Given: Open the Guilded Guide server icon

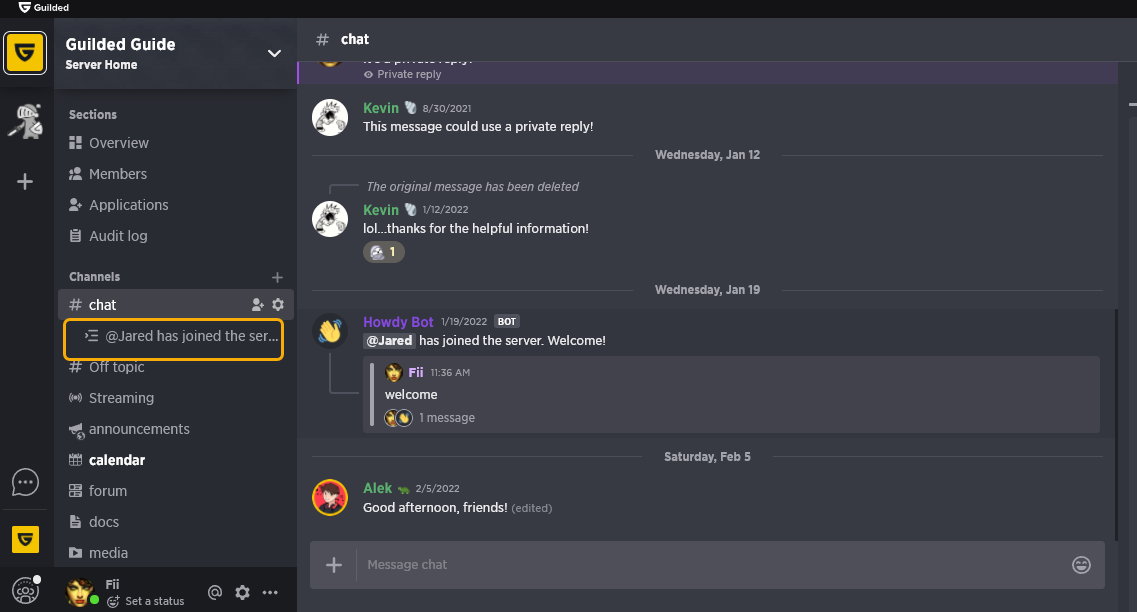Looking at the screenshot, I should tap(25, 53).
